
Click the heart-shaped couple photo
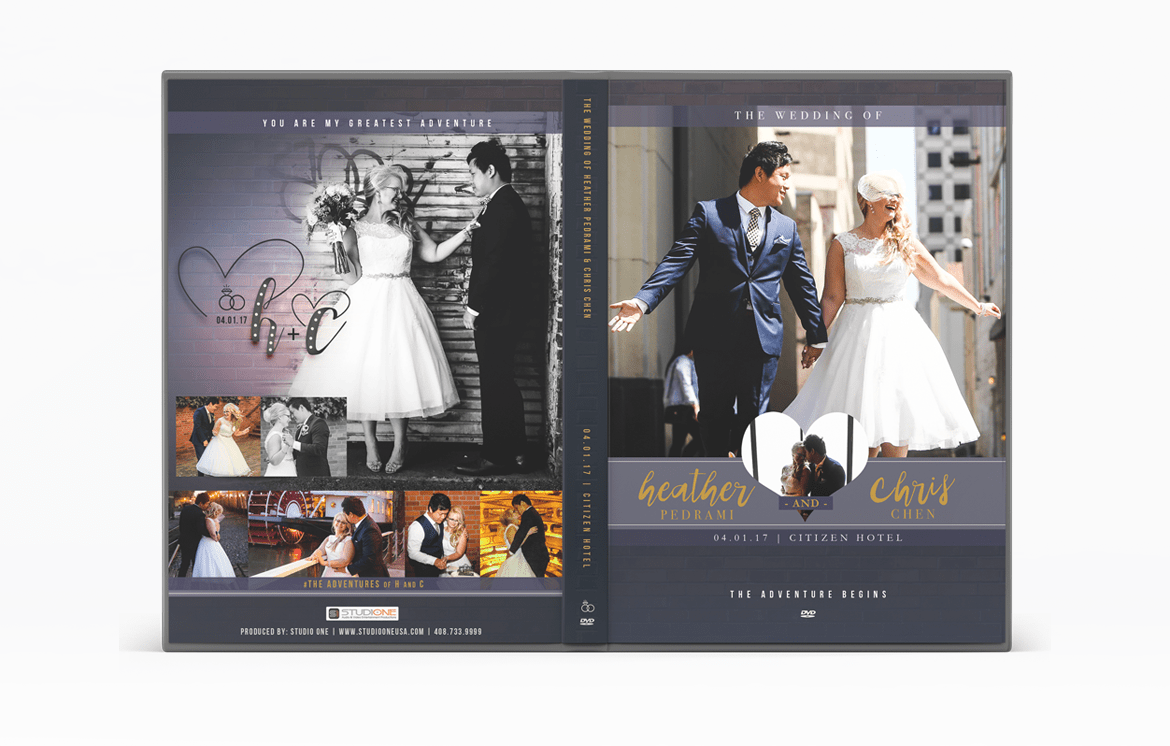coord(805,454)
